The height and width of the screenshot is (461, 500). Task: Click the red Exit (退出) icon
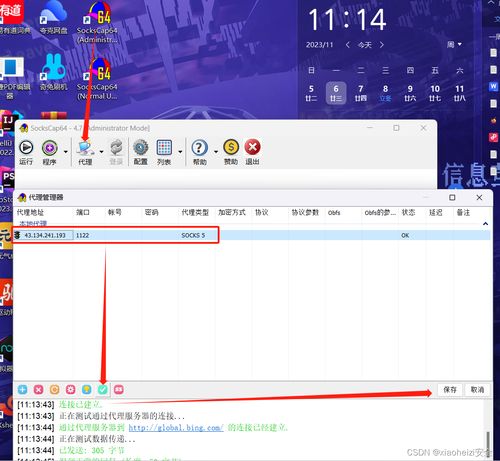point(252,147)
